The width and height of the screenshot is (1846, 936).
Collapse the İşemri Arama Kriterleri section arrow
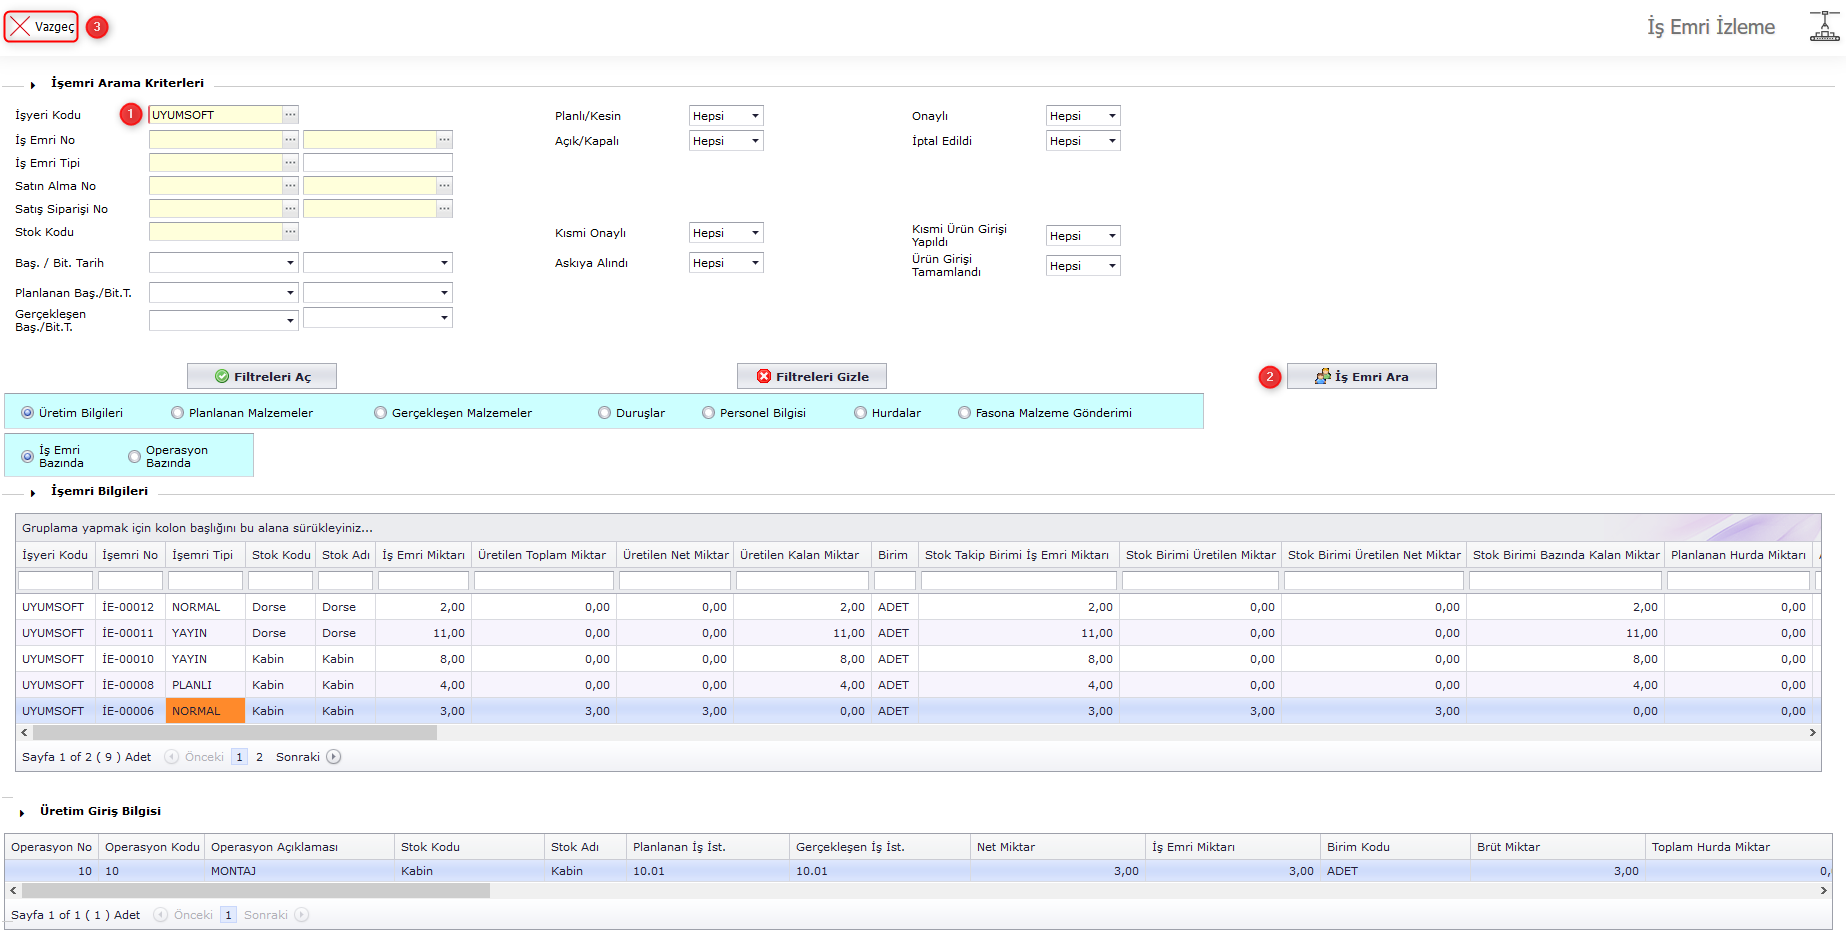(33, 85)
